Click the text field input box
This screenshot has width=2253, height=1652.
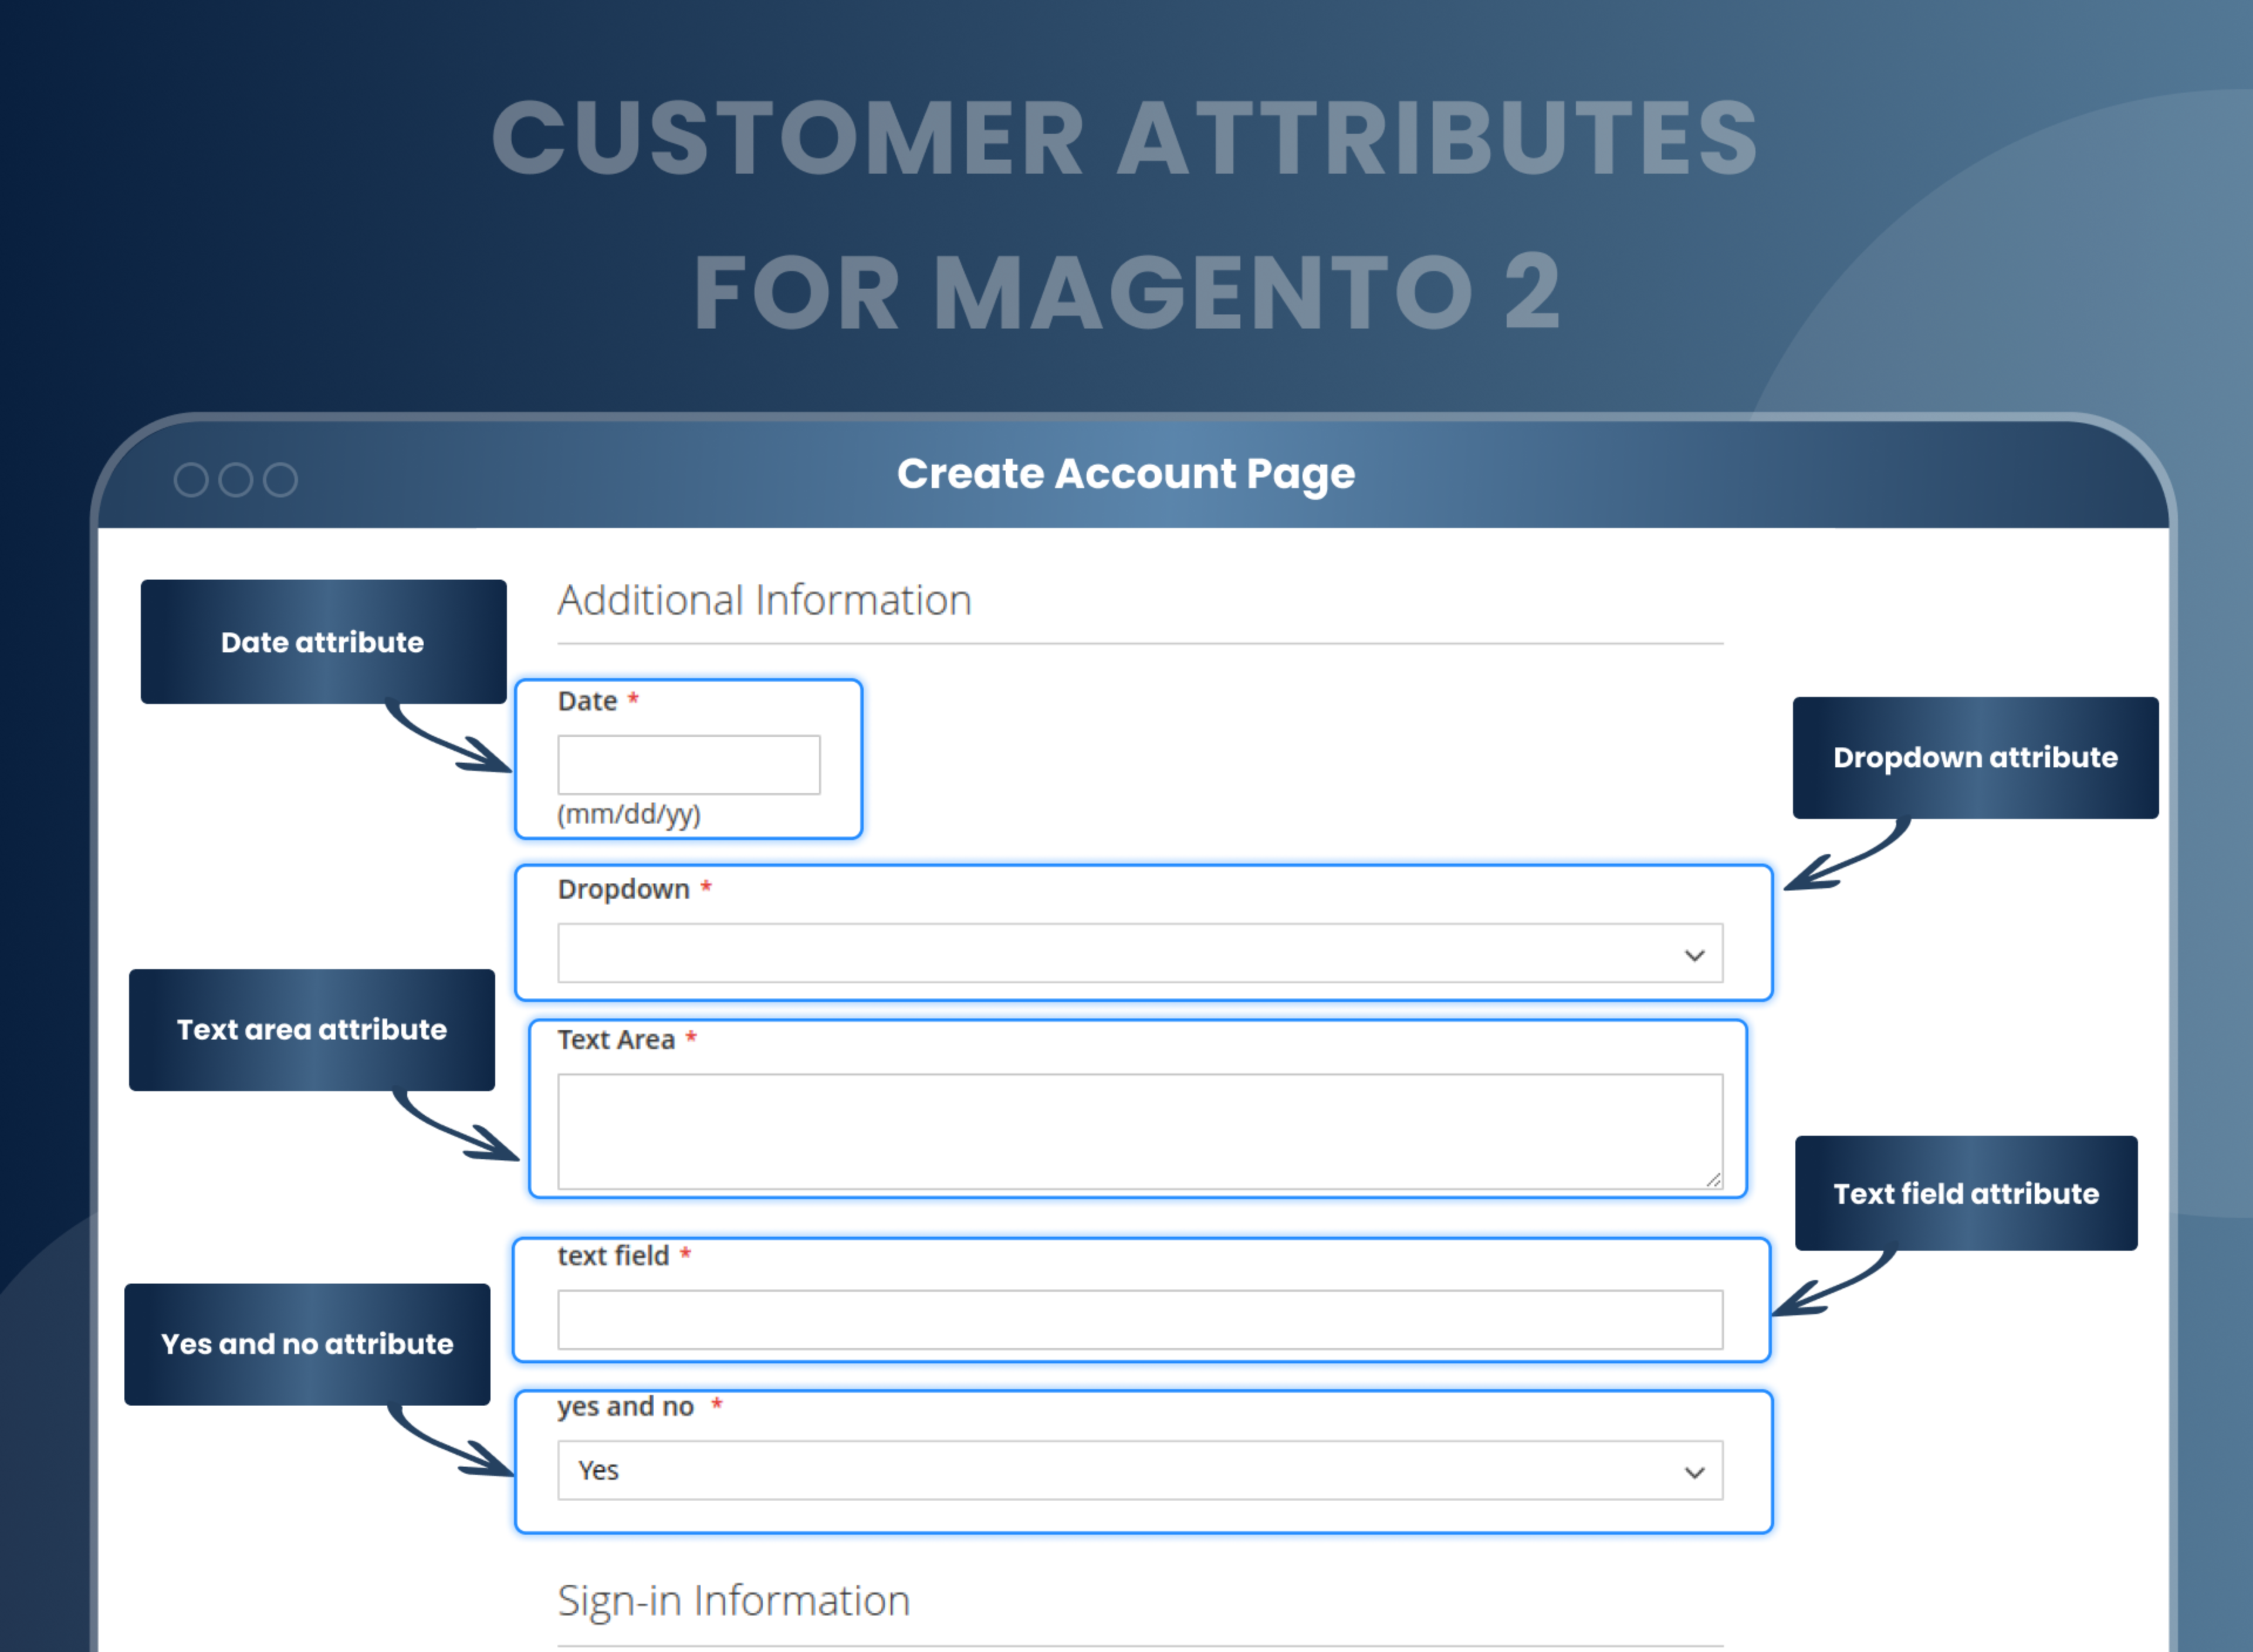(1140, 1319)
